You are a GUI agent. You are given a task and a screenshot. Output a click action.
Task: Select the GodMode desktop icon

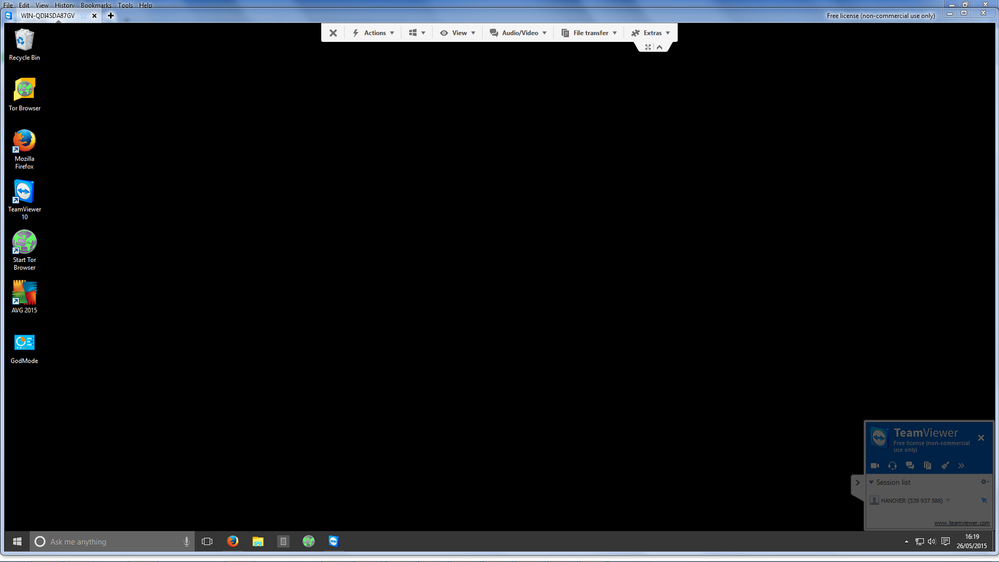[24, 349]
